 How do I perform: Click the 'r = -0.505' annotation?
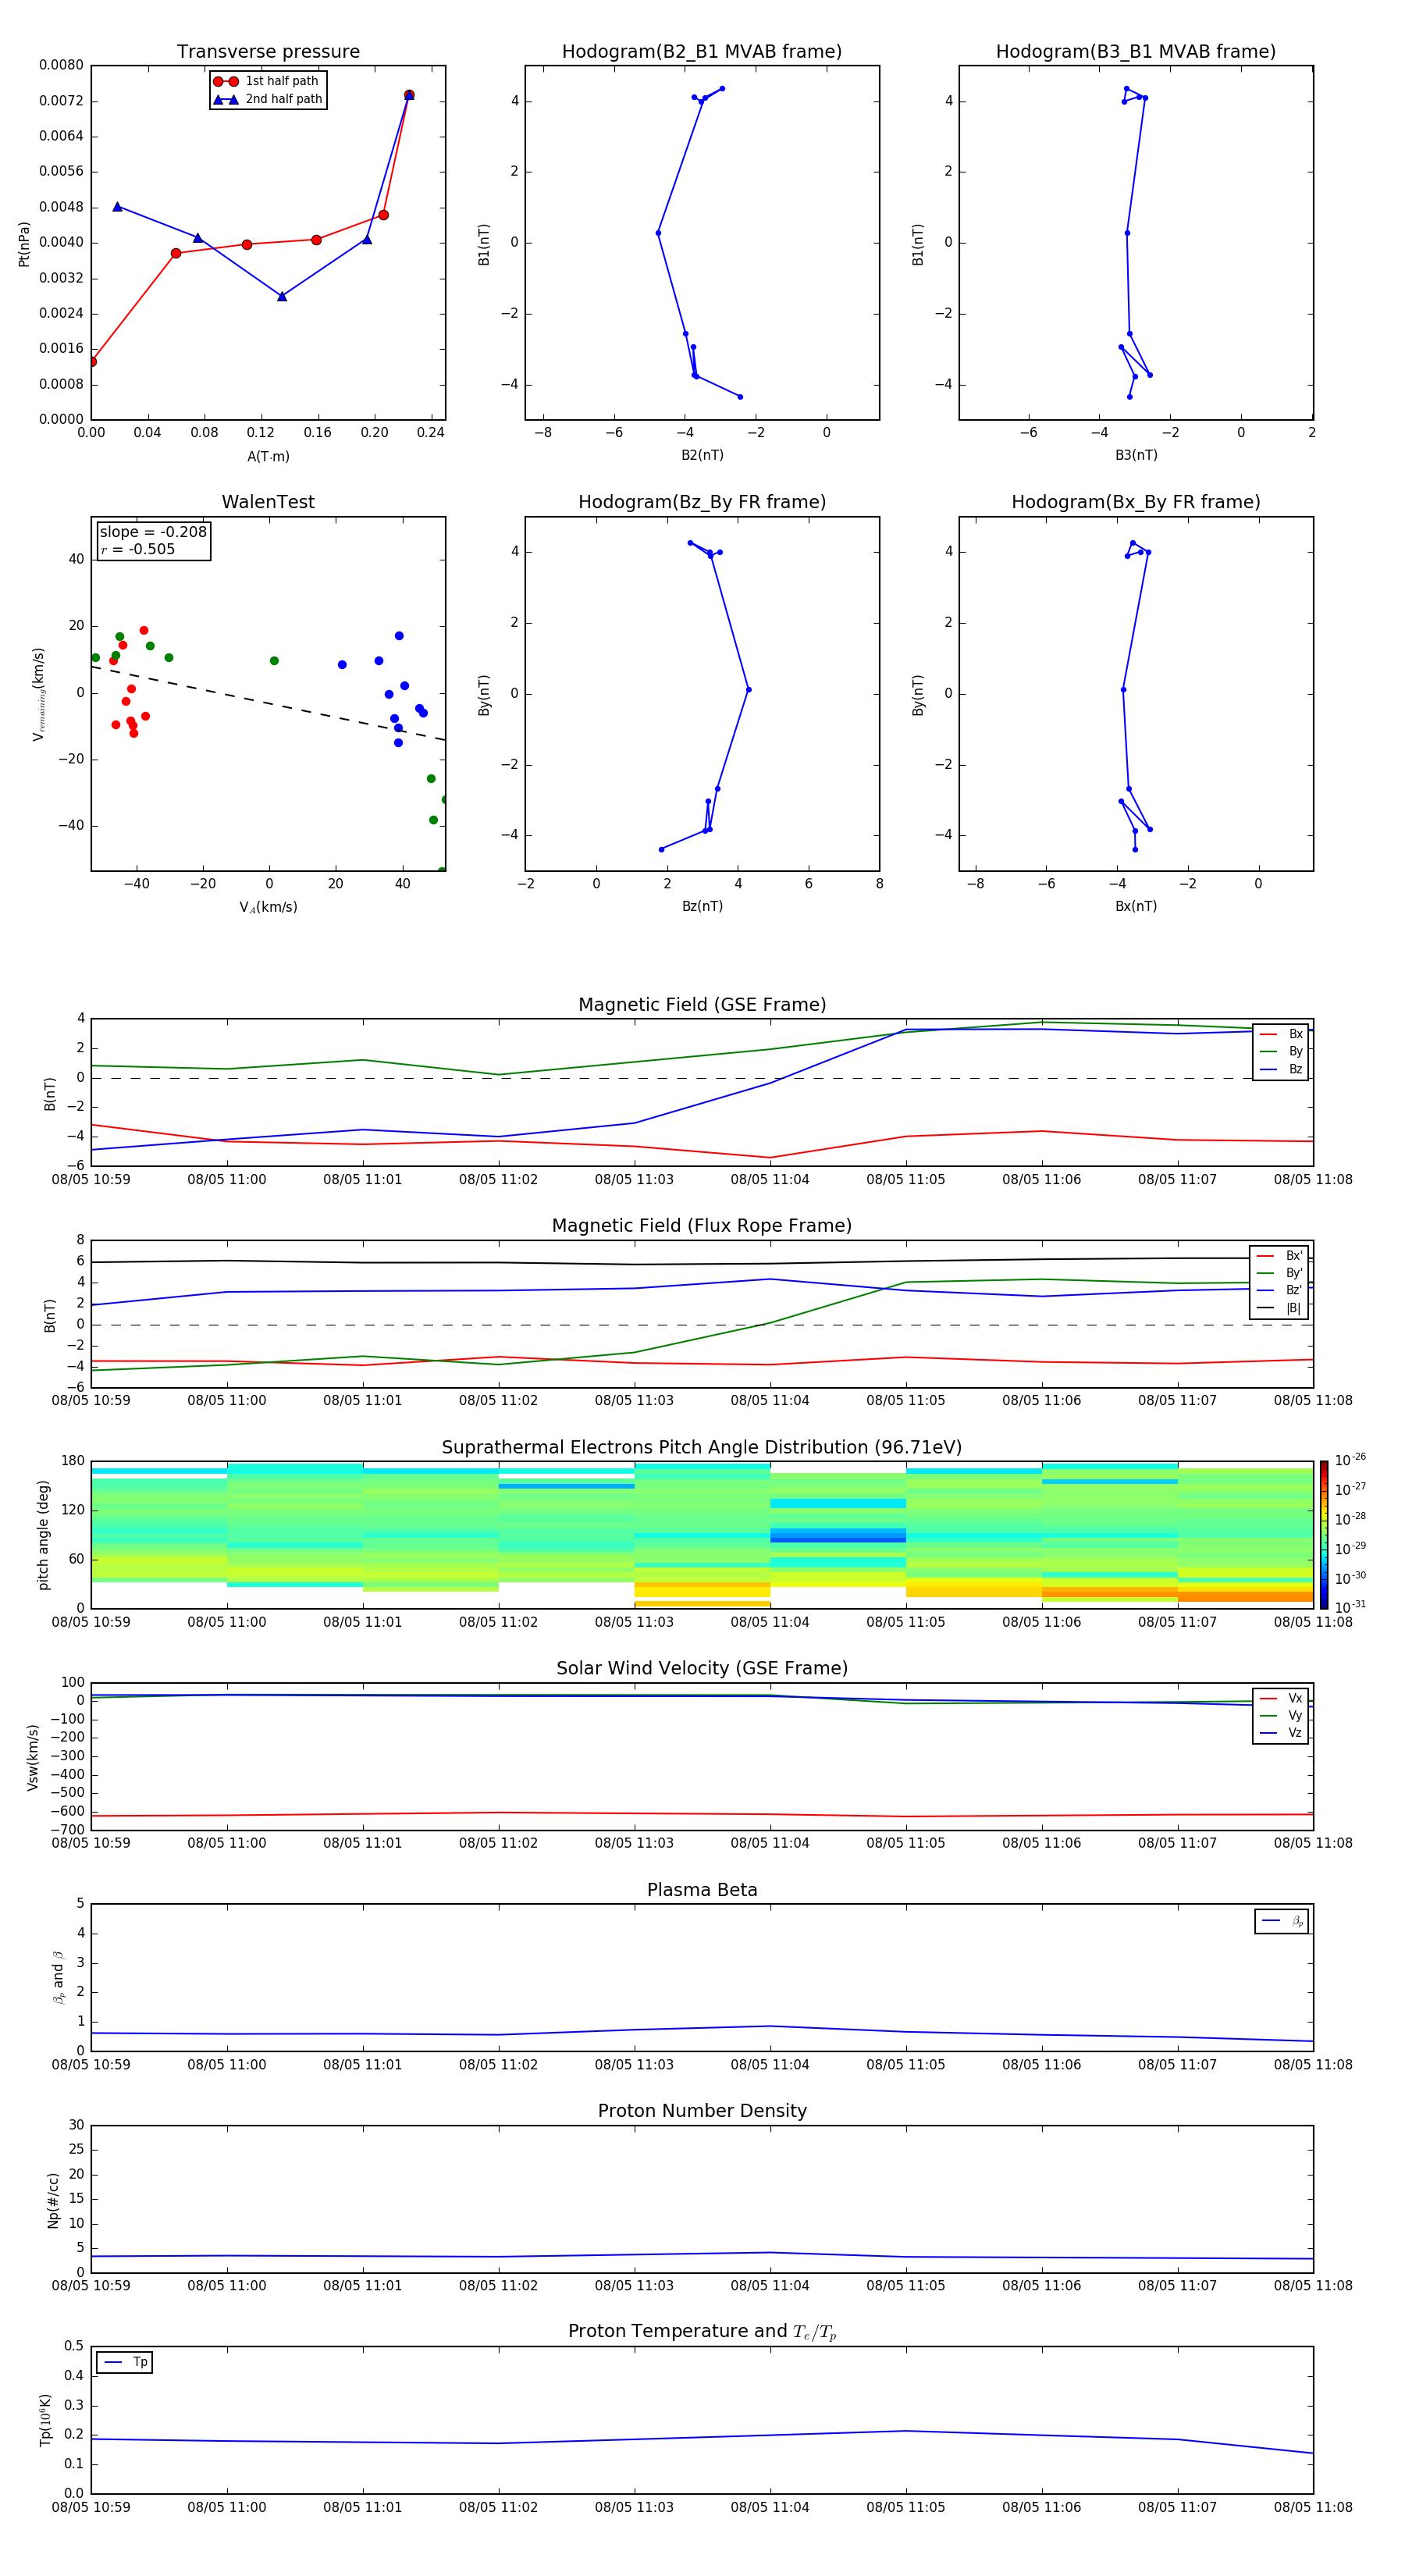pos(138,549)
